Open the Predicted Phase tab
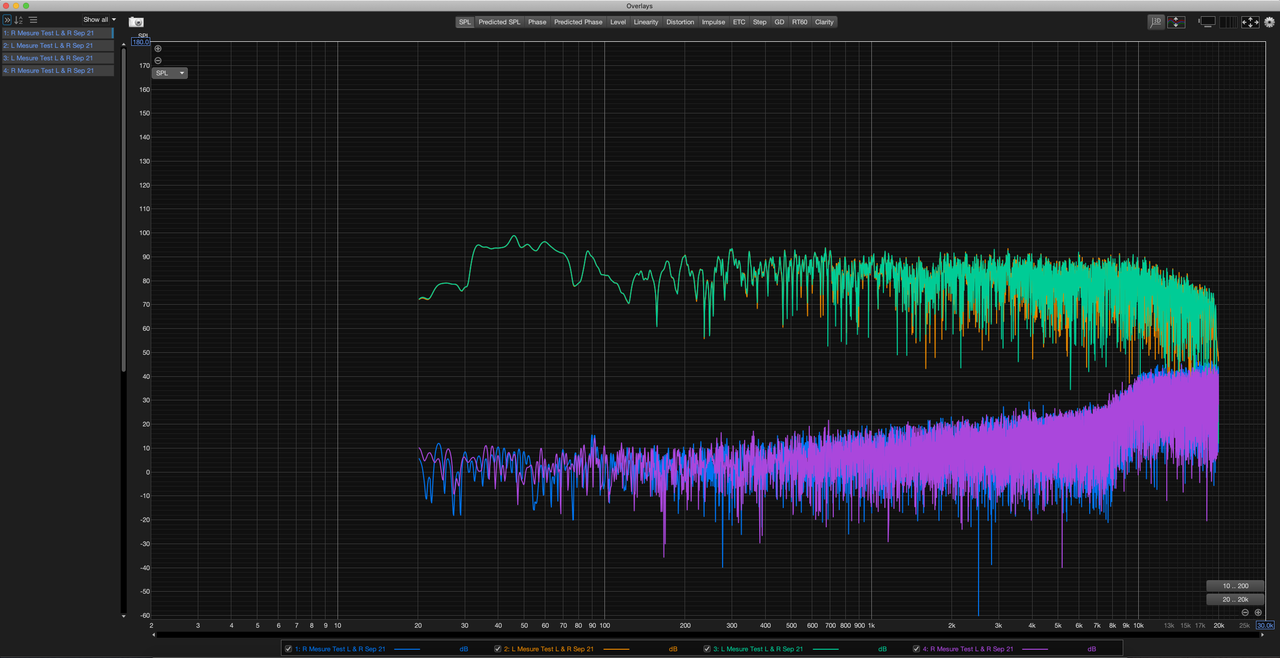This screenshot has width=1280, height=658. pyautogui.click(x=578, y=22)
